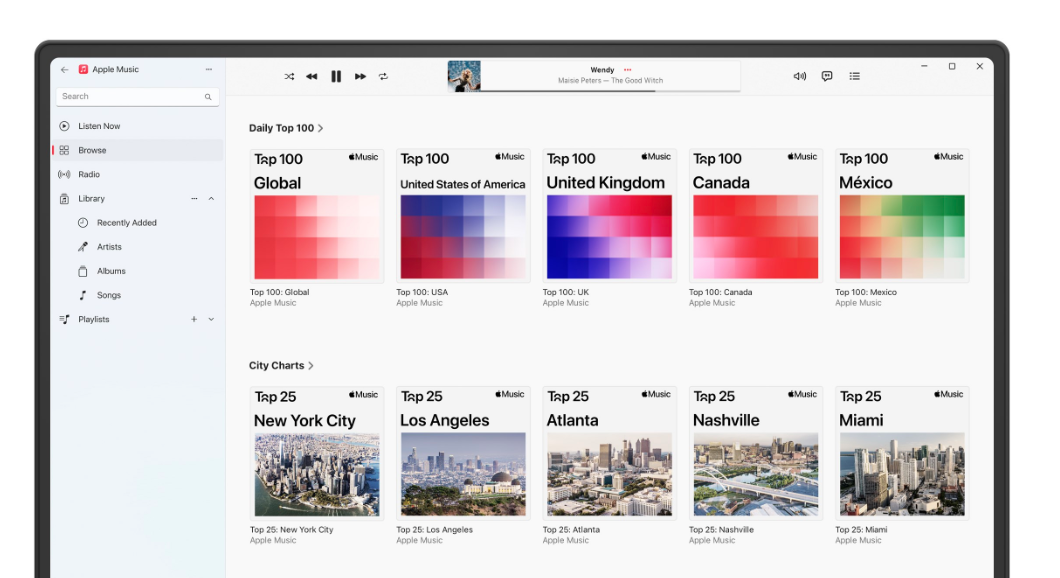Click the 'Top 25: Miami' caption
1060x578 pixels.
coord(861,529)
